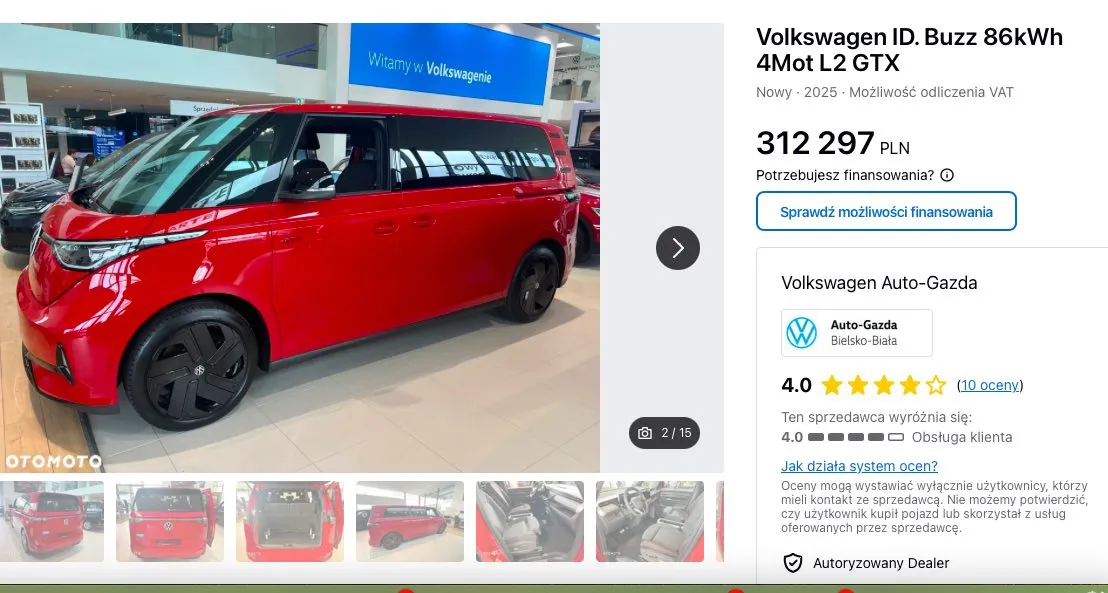The image size is (1108, 593).
Task: Click the first gold star rating
Action: pyautogui.click(x=832, y=385)
